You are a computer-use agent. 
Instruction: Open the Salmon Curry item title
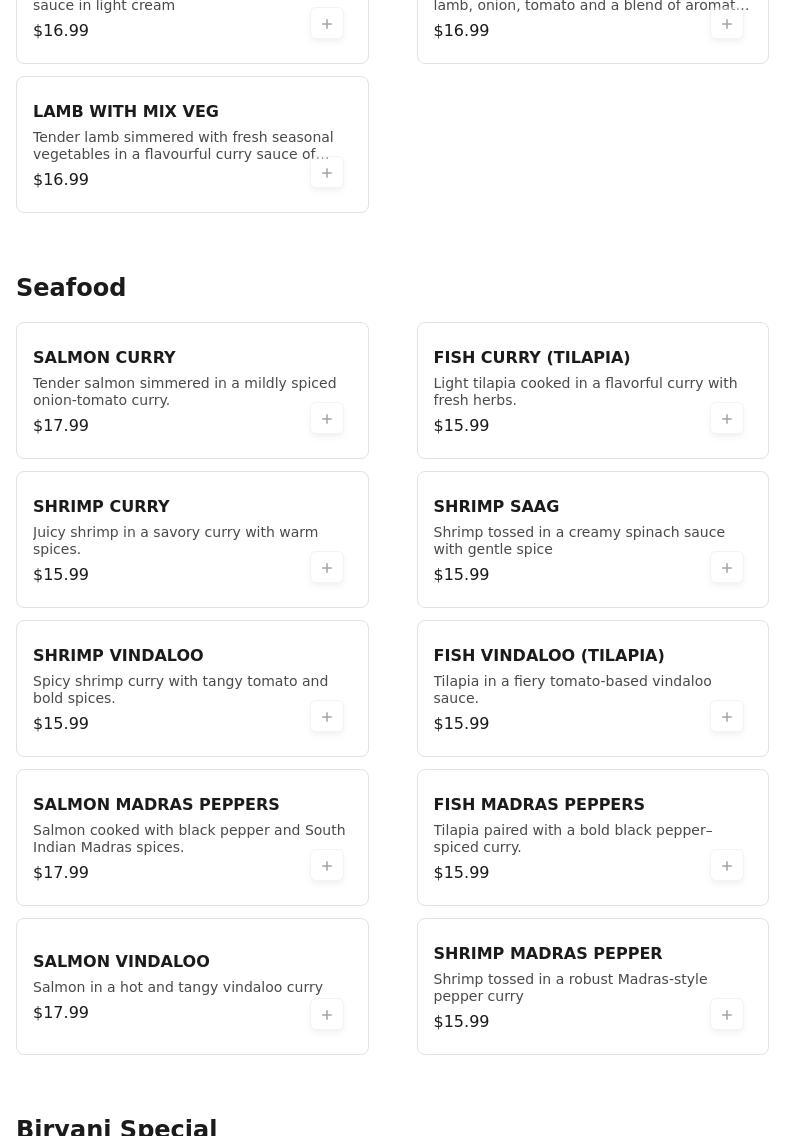coord(104,357)
